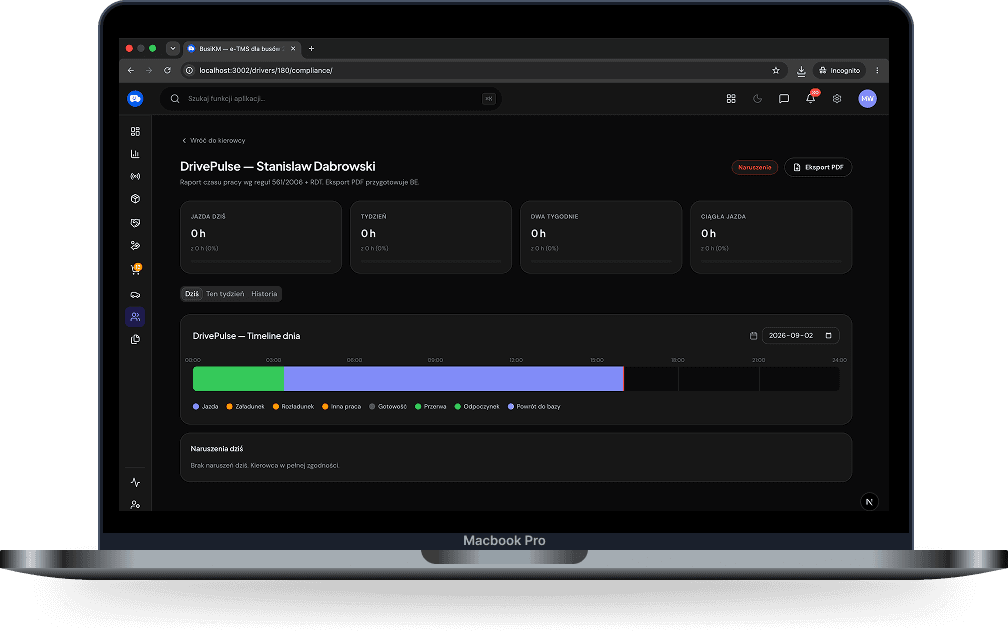The height and width of the screenshot is (635, 1008).
Task: Open a new browser tab with plus
Action: (x=311, y=48)
